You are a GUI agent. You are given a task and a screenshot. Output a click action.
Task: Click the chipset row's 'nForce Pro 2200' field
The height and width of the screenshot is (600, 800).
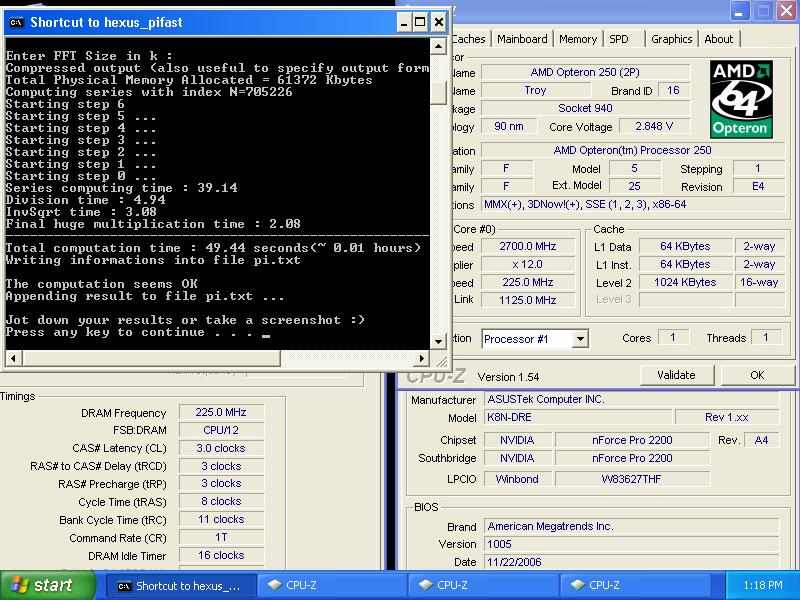632,440
